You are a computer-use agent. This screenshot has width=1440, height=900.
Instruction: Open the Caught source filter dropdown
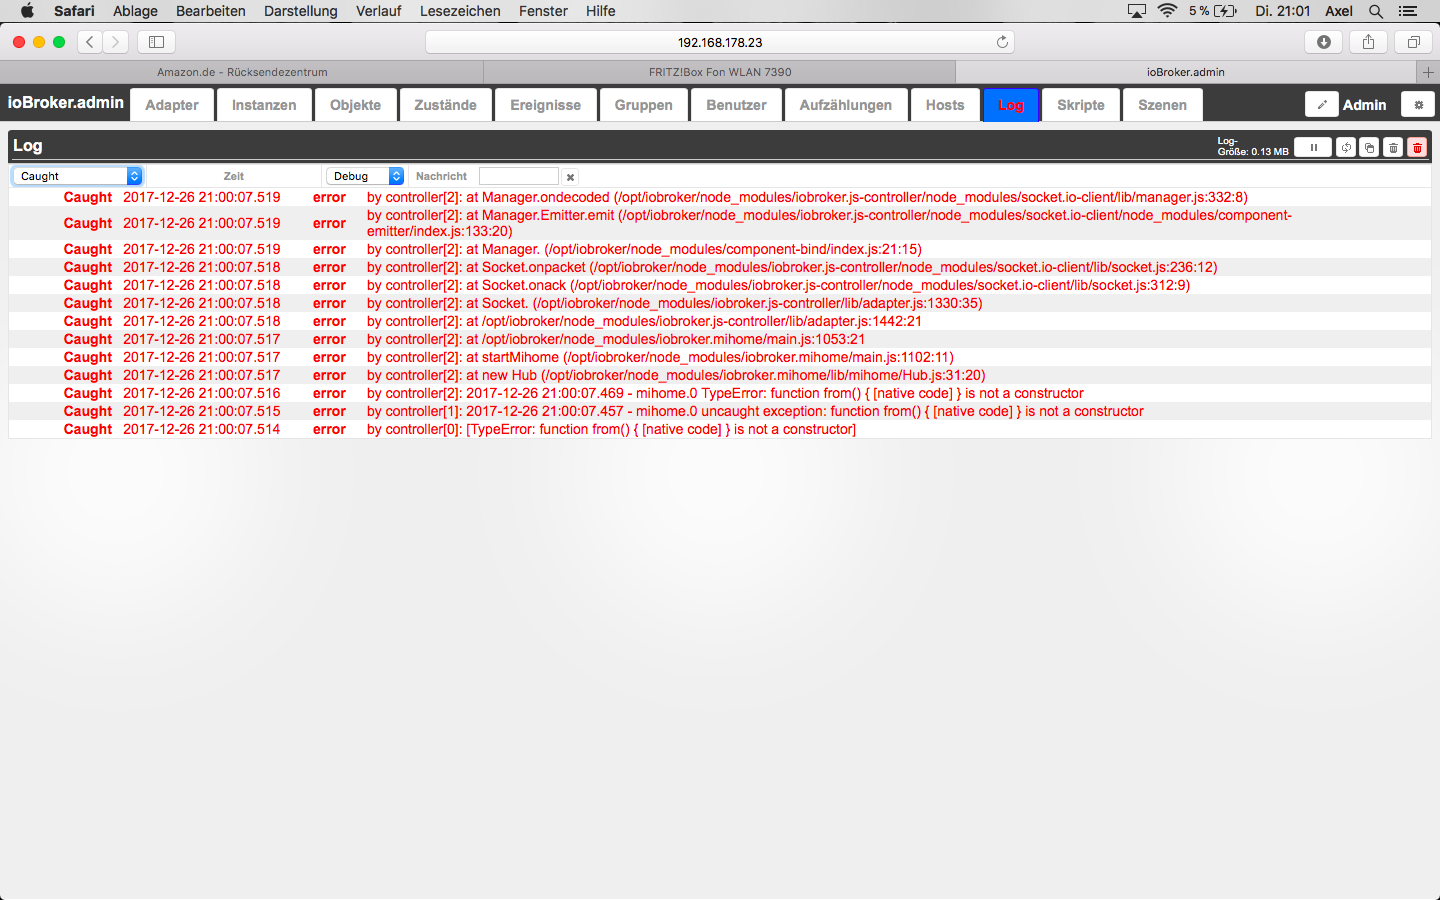pyautogui.click(x=77, y=176)
